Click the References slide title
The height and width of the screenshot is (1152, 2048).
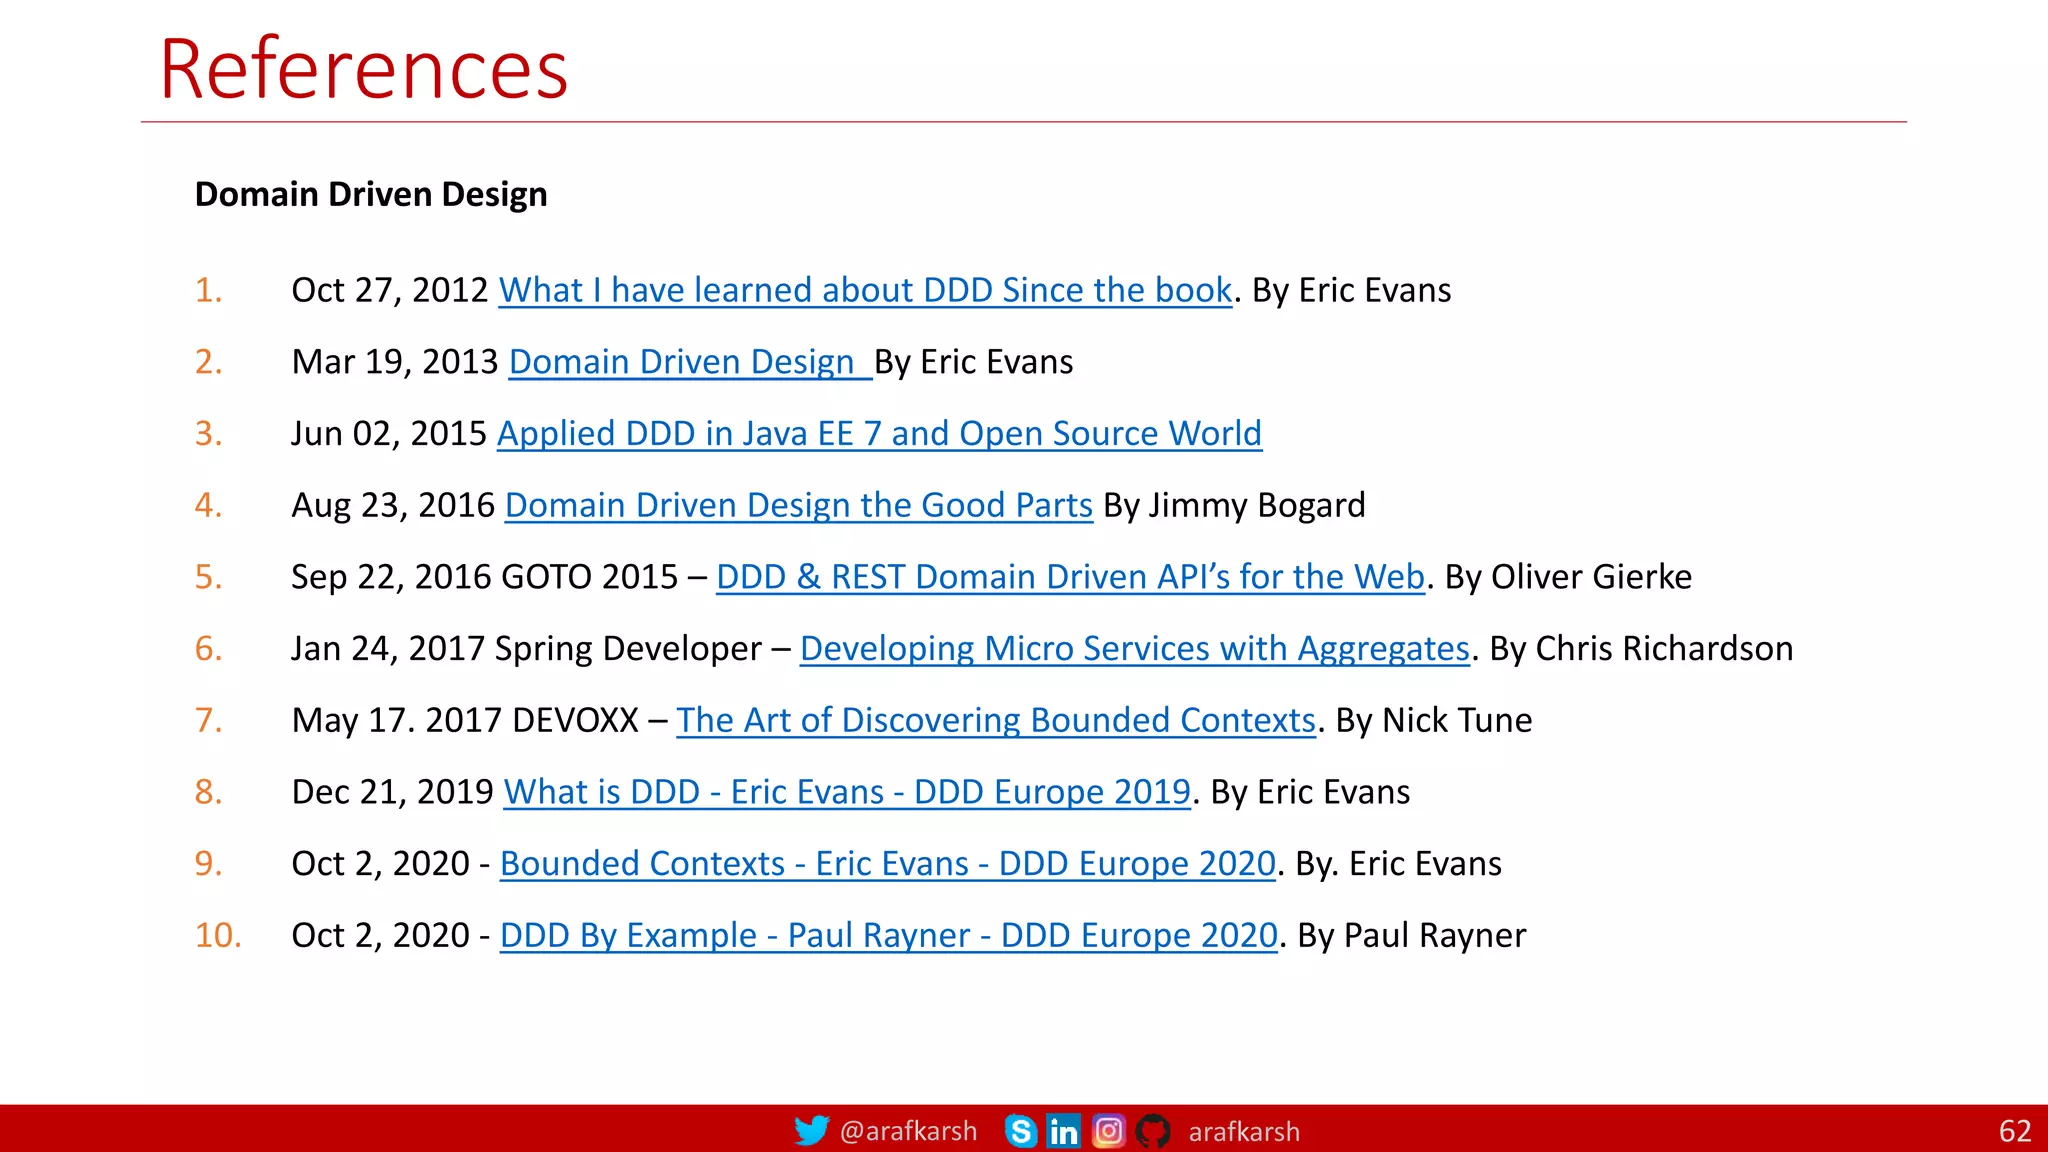point(364,69)
